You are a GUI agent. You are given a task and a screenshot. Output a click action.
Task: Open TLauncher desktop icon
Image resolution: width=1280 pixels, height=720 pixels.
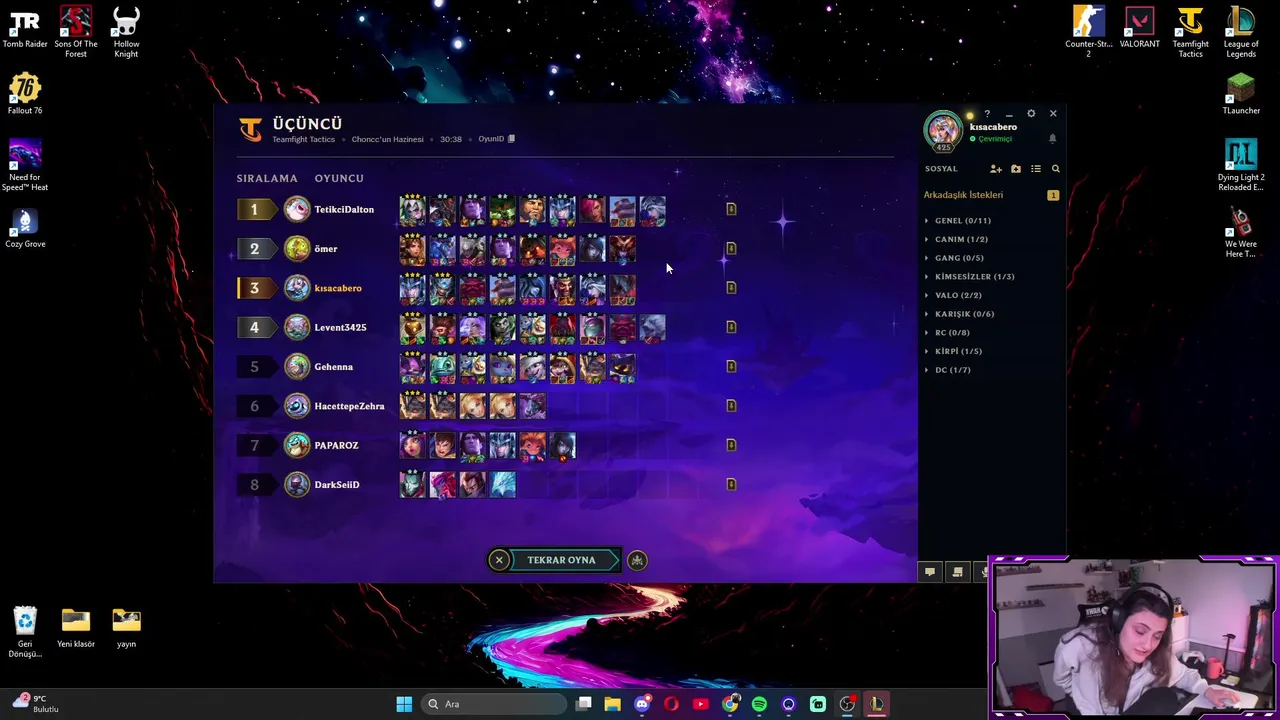[1241, 94]
